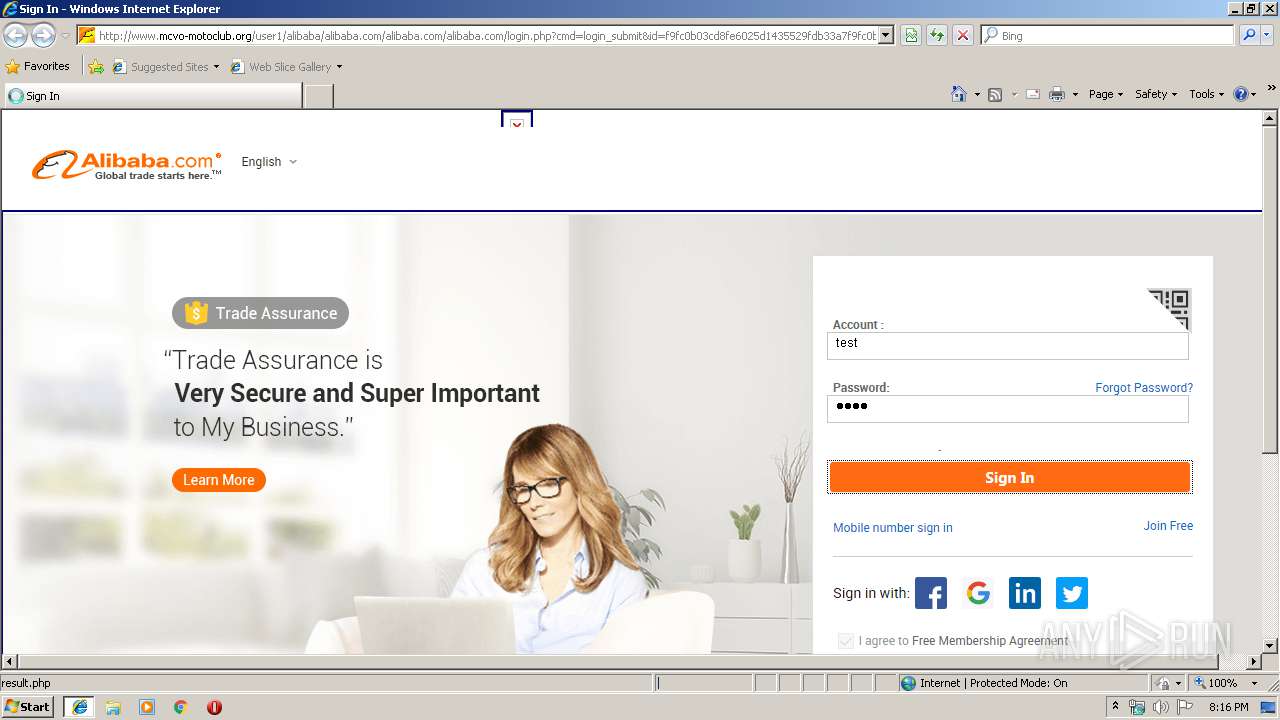This screenshot has height=720, width=1280.
Task: Open the Tools menu
Action: [1207, 94]
